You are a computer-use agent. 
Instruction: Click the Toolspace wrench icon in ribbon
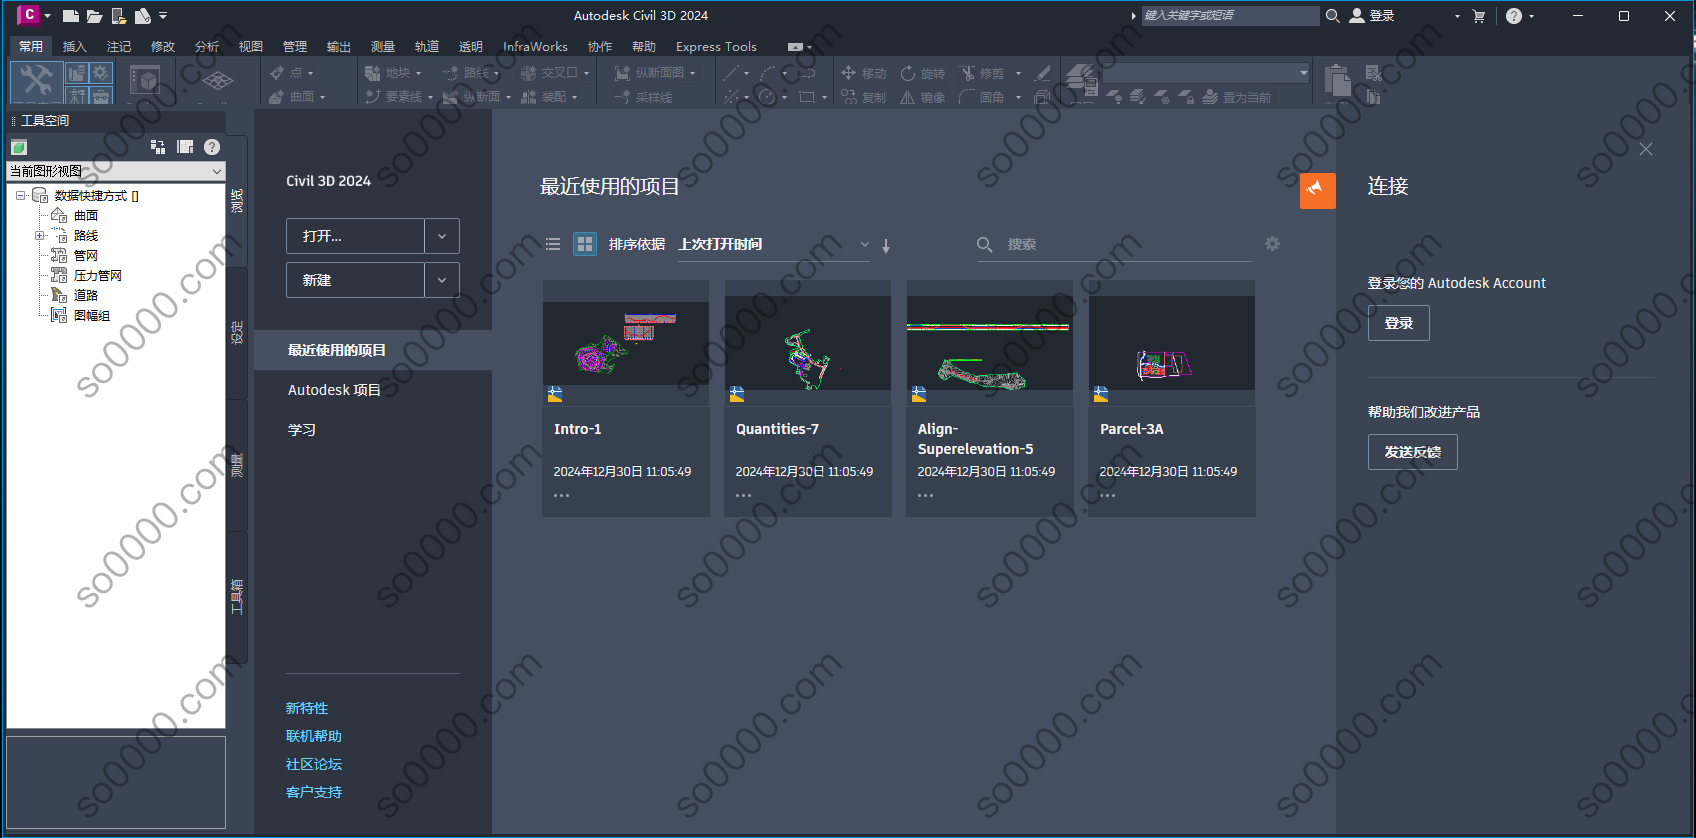click(x=37, y=80)
